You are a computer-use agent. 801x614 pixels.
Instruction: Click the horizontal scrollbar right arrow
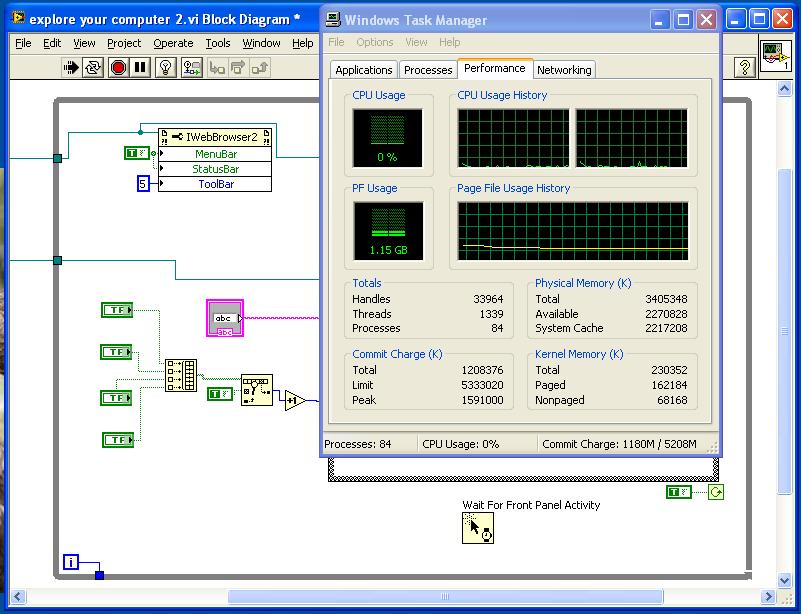click(x=768, y=596)
